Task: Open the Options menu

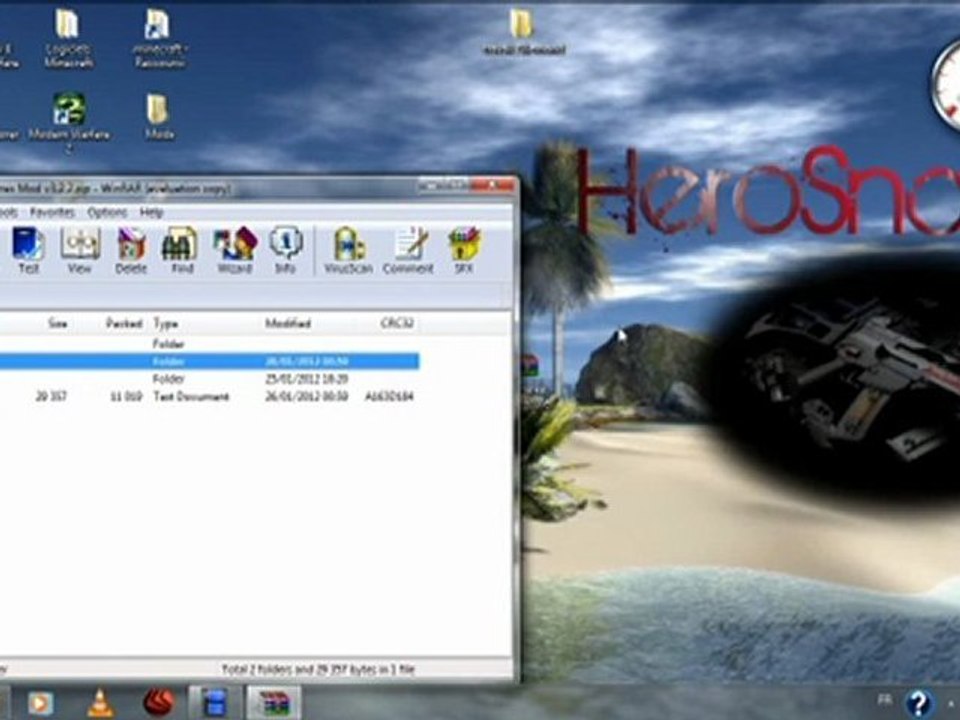Action: (x=107, y=212)
